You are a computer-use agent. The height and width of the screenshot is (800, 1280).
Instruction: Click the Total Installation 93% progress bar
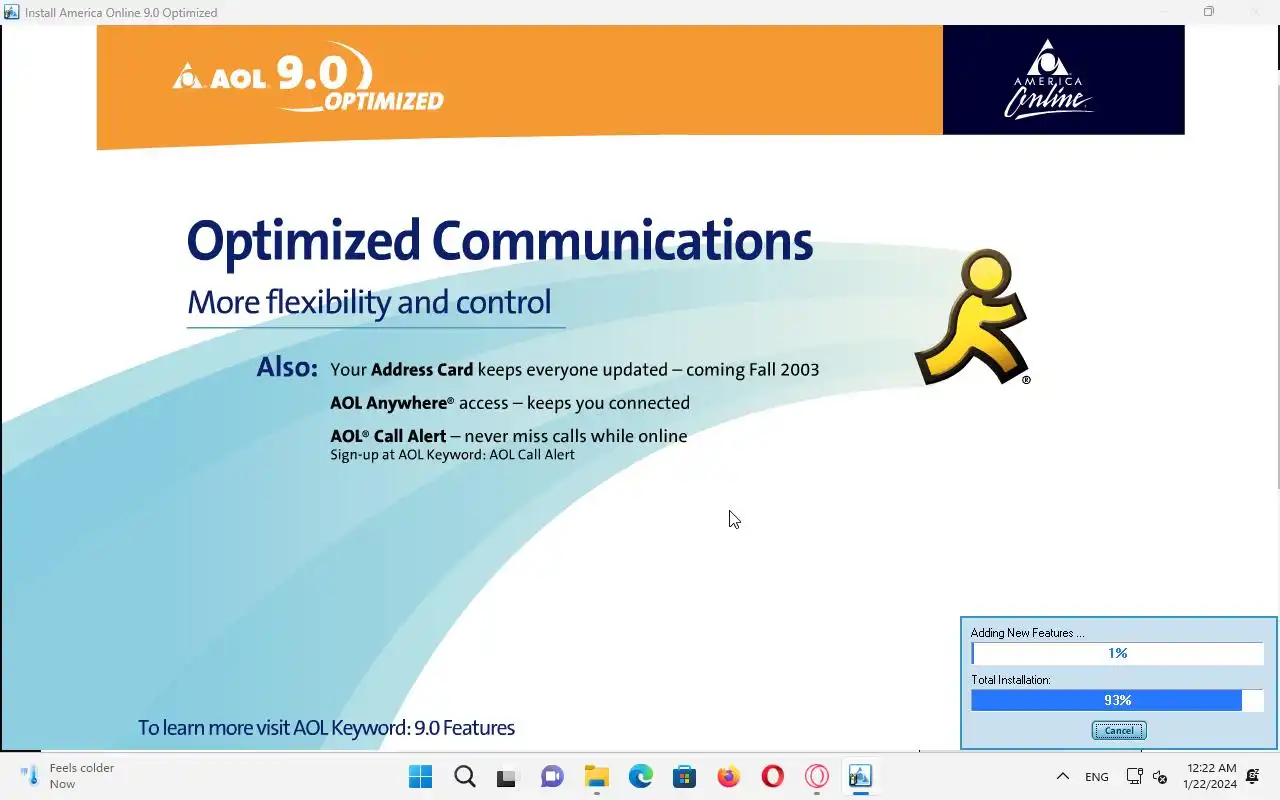(x=1117, y=700)
